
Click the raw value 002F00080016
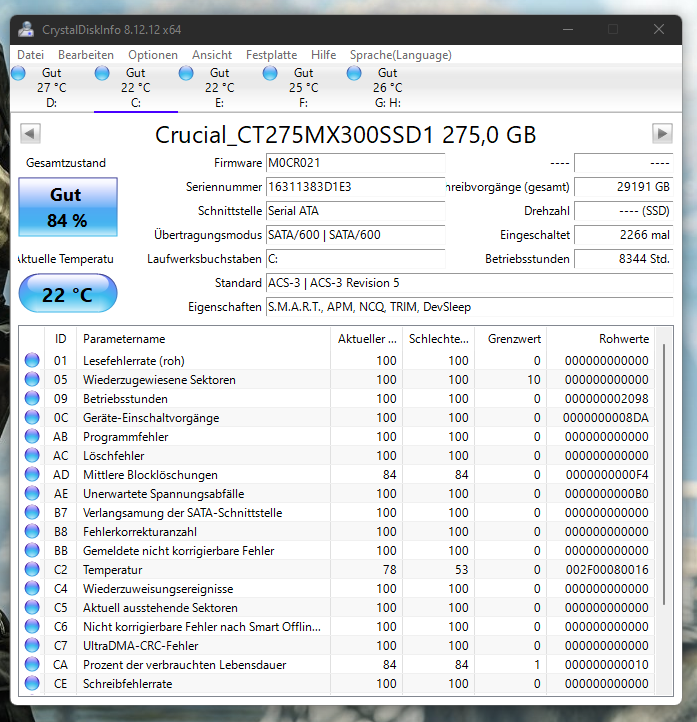pyautogui.click(x=607, y=570)
